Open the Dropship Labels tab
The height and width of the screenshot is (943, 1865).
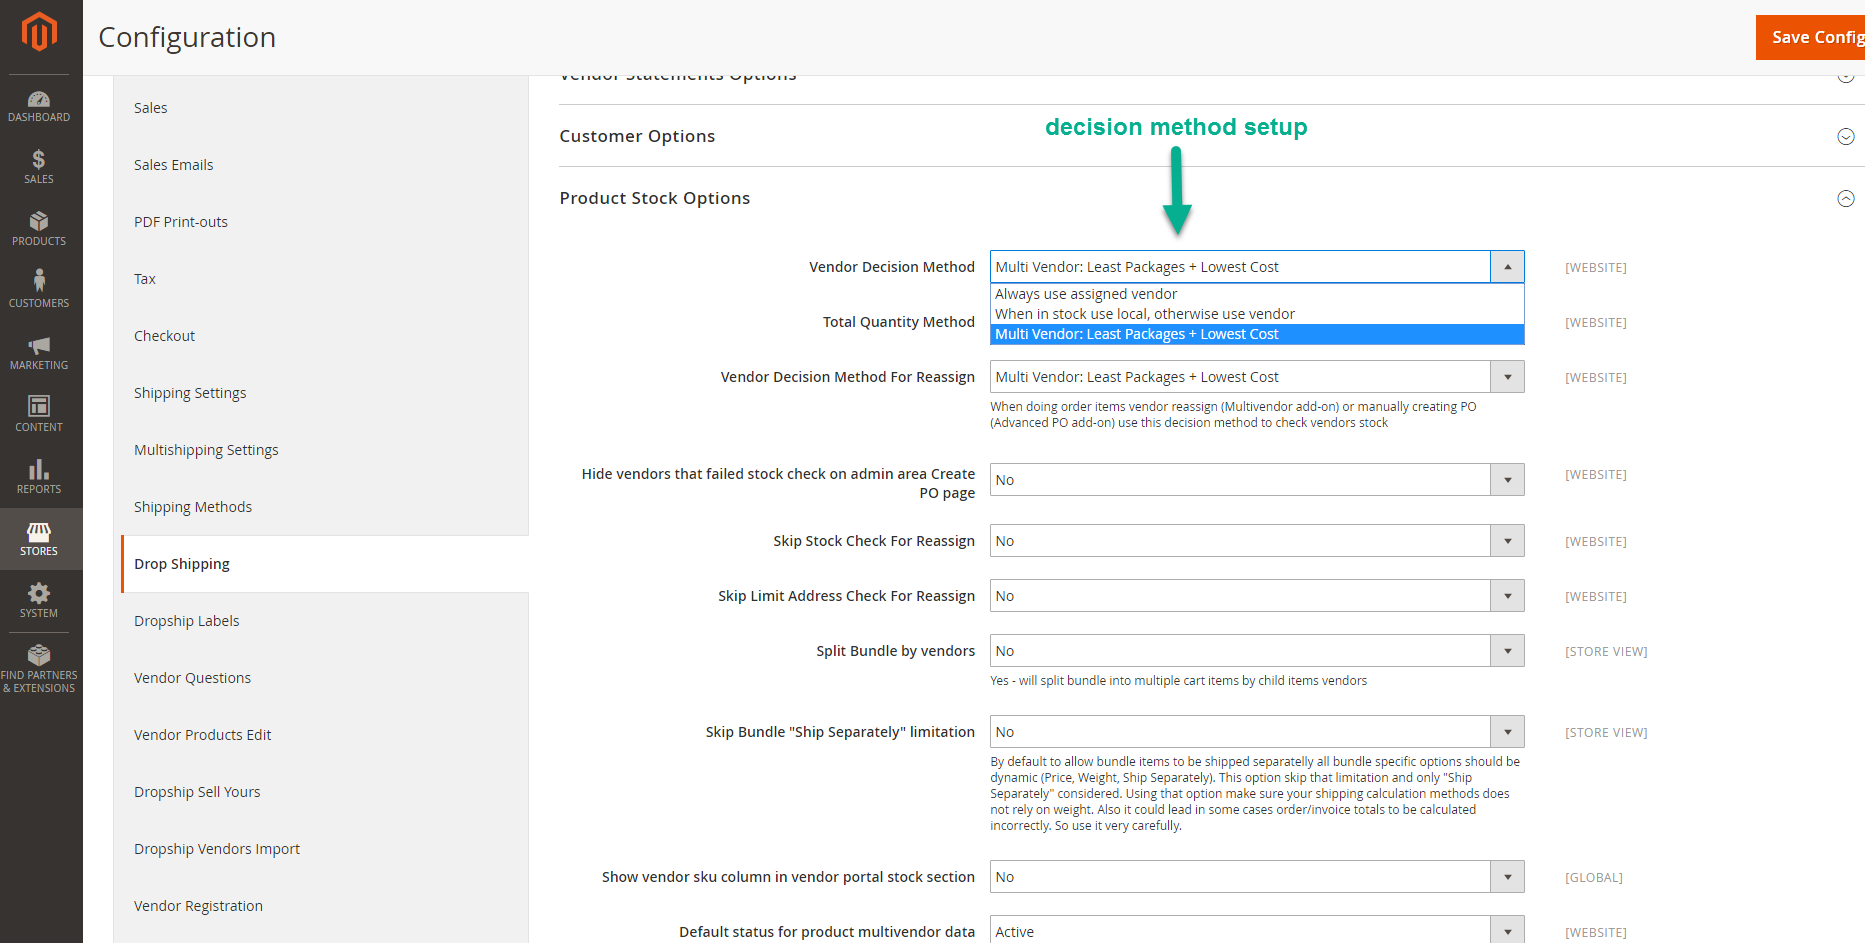coord(321,621)
